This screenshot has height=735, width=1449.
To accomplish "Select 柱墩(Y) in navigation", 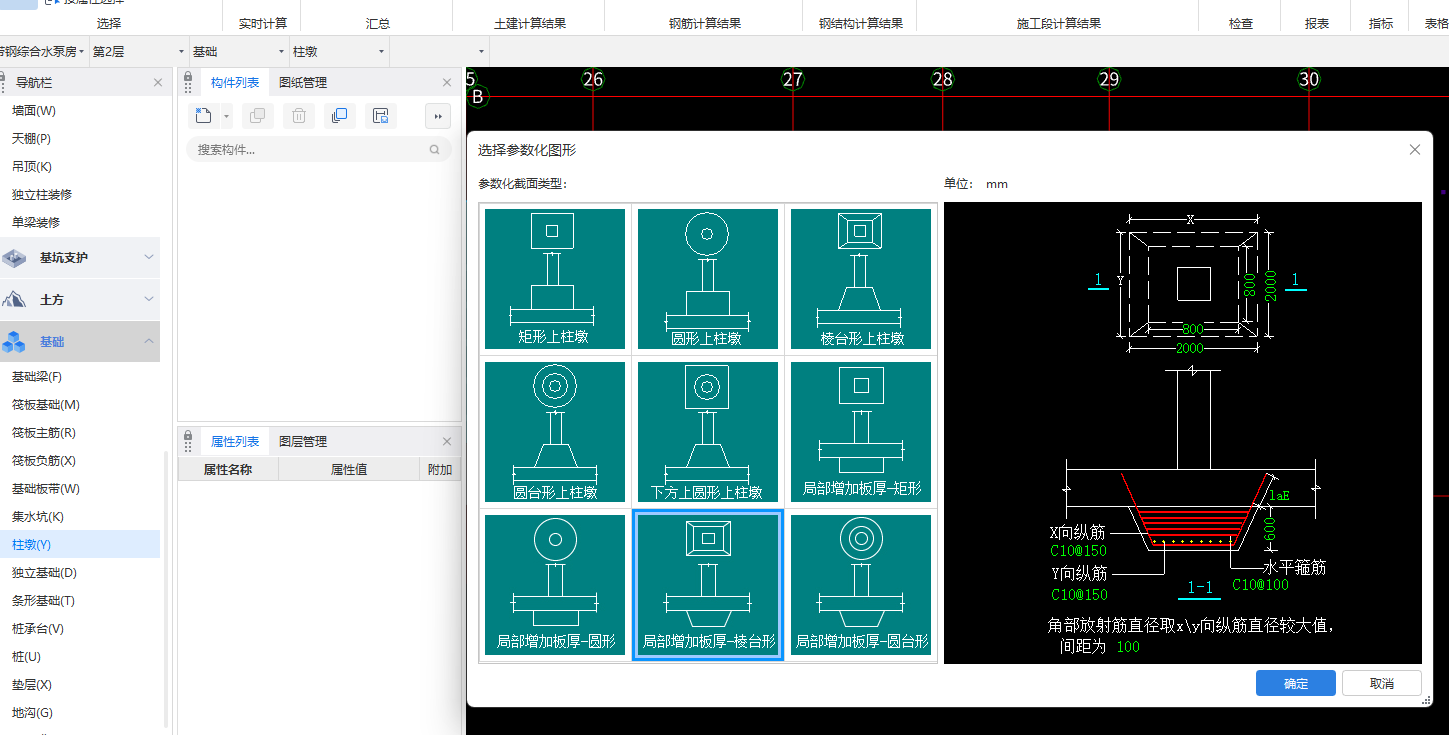I will pyautogui.click(x=80, y=544).
